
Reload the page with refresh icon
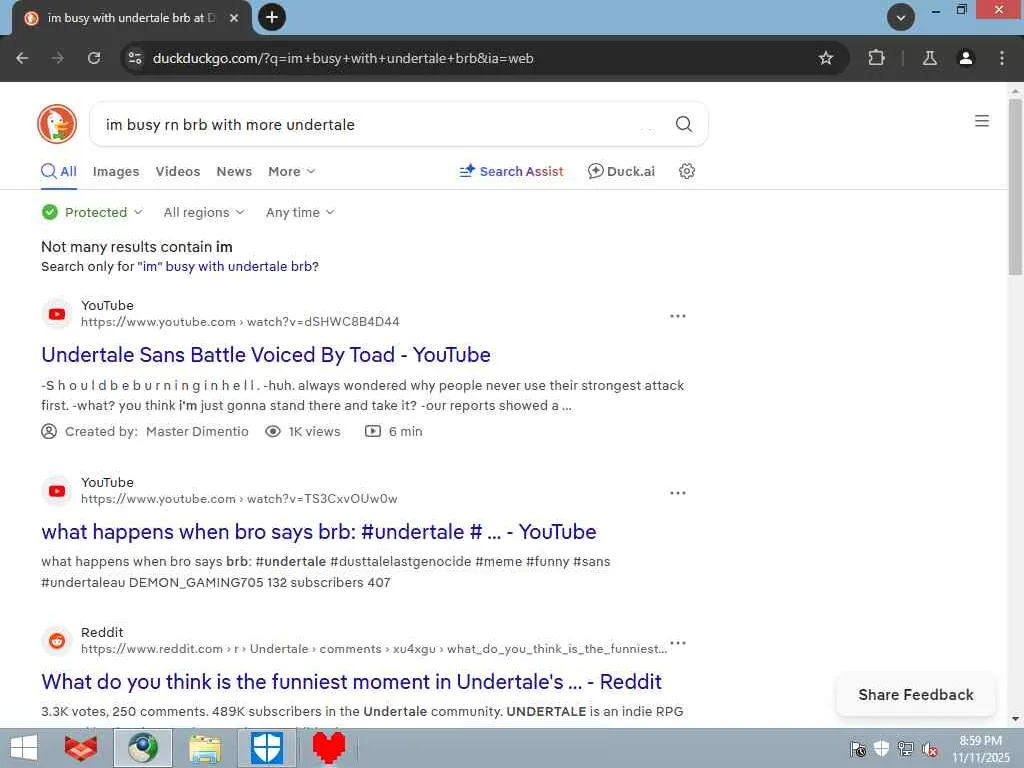(94, 58)
